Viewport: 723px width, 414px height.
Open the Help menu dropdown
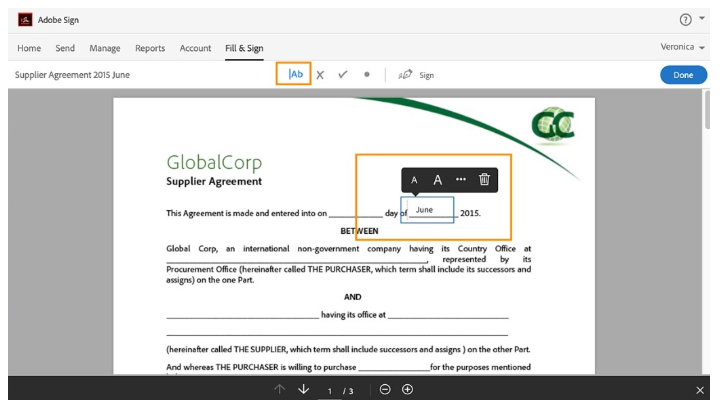point(690,20)
